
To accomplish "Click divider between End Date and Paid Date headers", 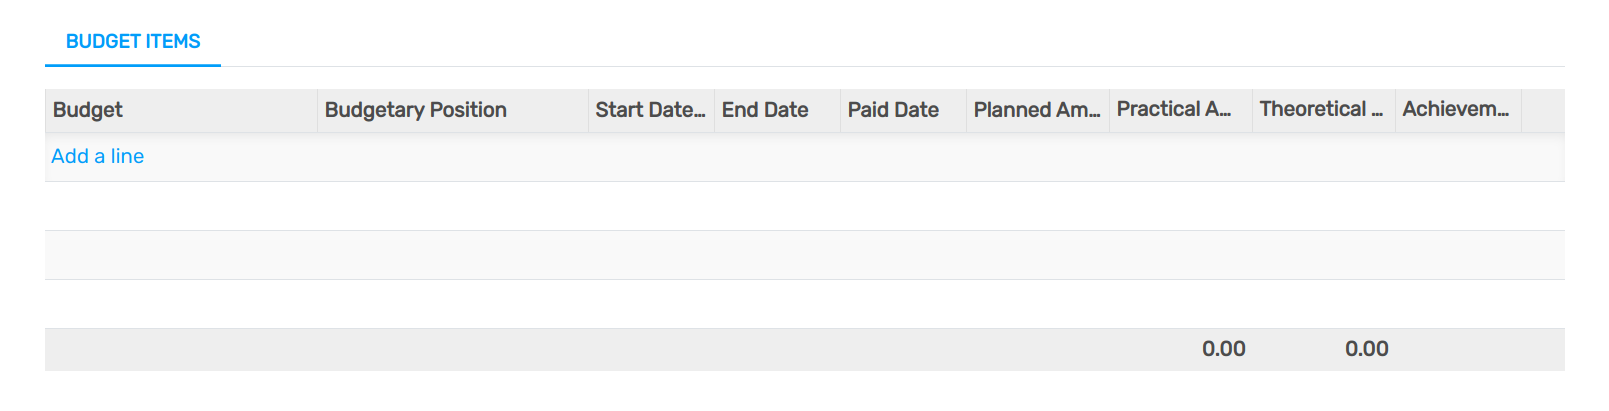I will pyautogui.click(x=840, y=110).
